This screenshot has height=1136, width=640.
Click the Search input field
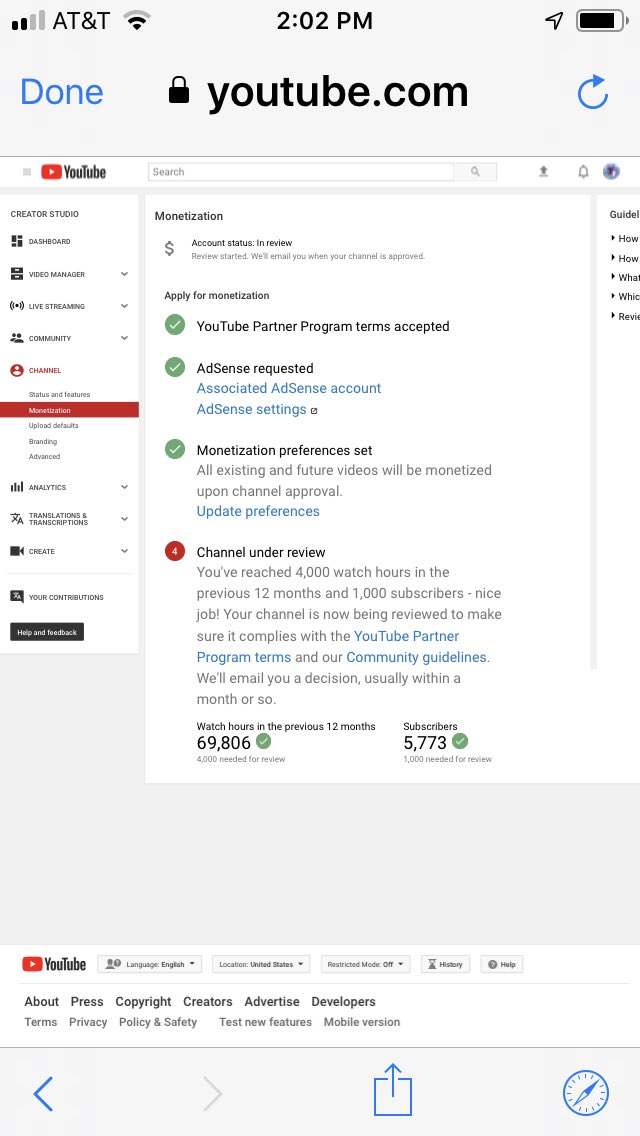pyautogui.click(x=301, y=172)
